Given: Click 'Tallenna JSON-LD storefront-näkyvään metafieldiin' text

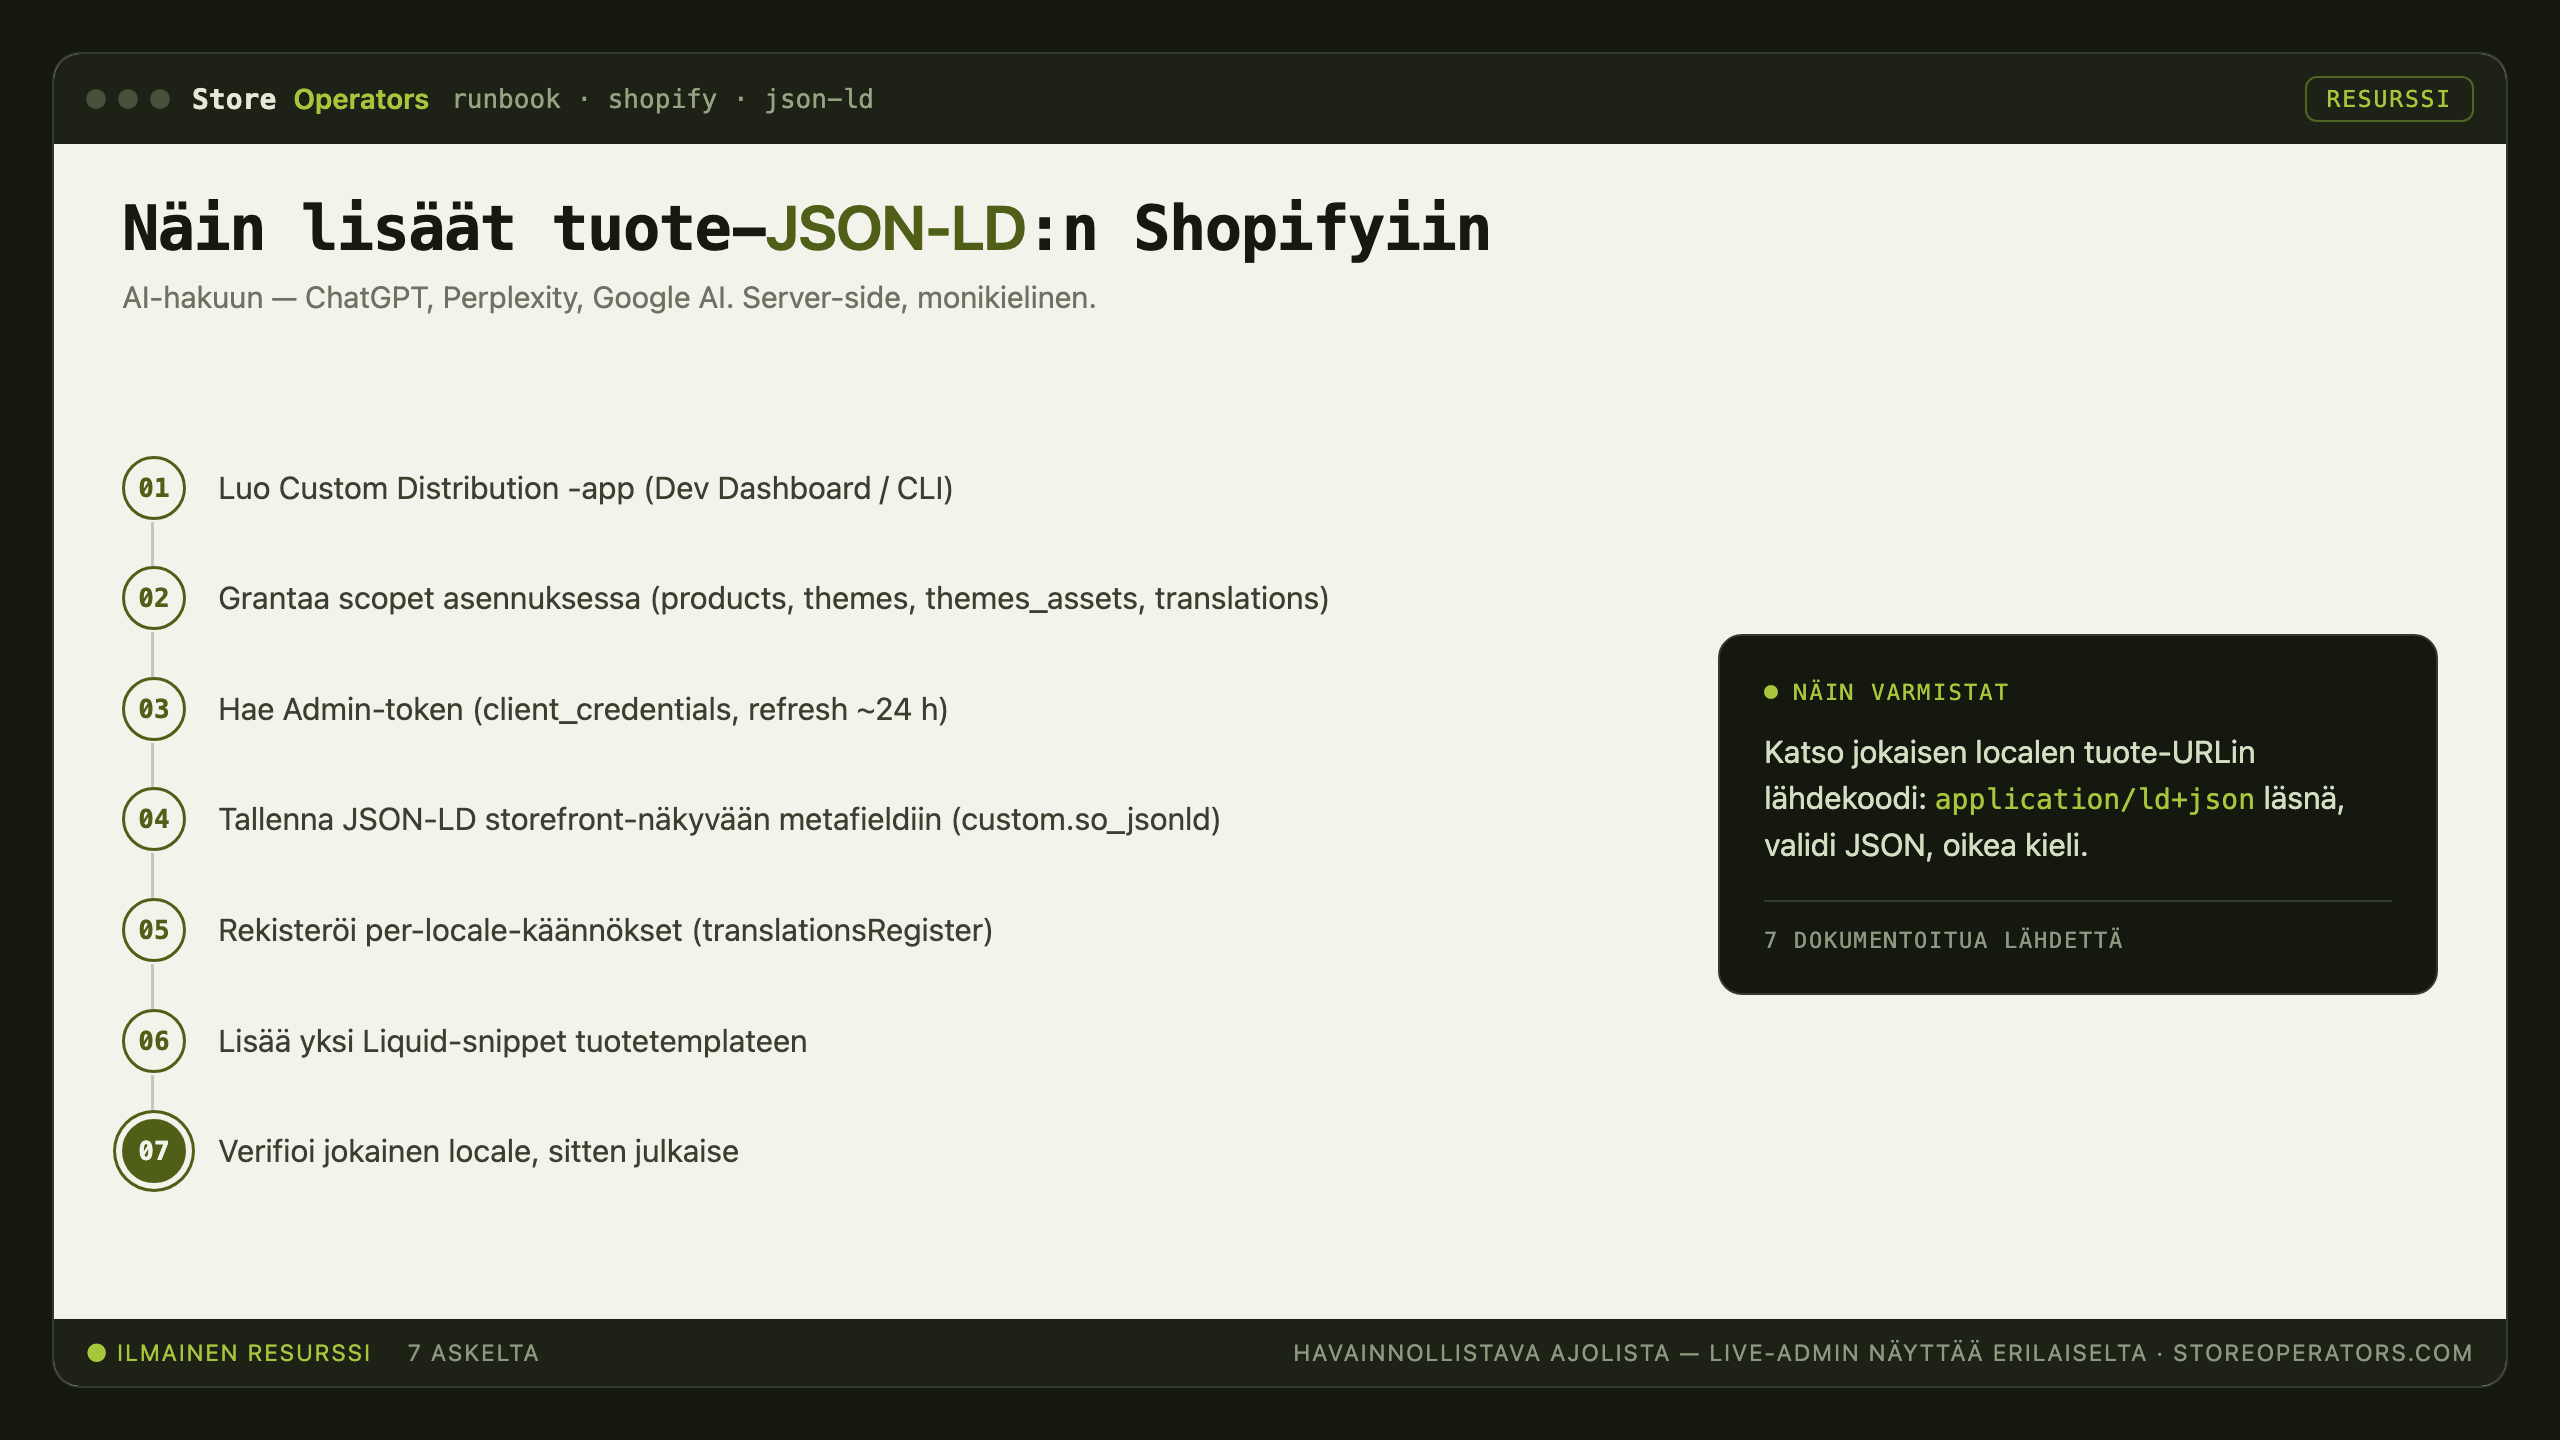Looking at the screenshot, I should tap(719, 820).
